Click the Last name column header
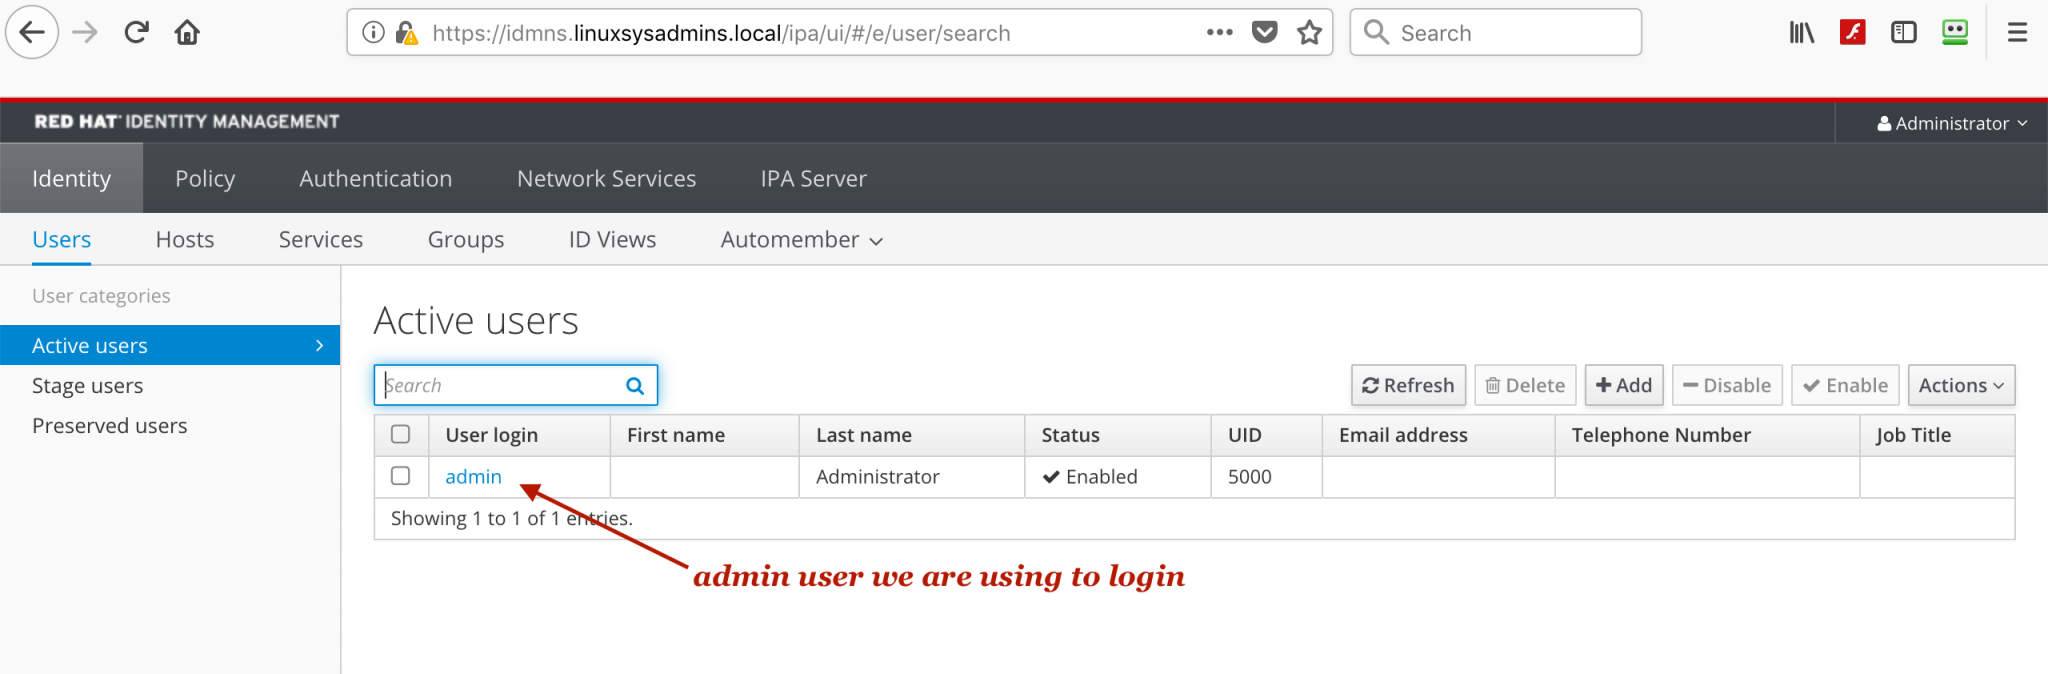Viewport: 2048px width, 674px height. [x=912, y=435]
